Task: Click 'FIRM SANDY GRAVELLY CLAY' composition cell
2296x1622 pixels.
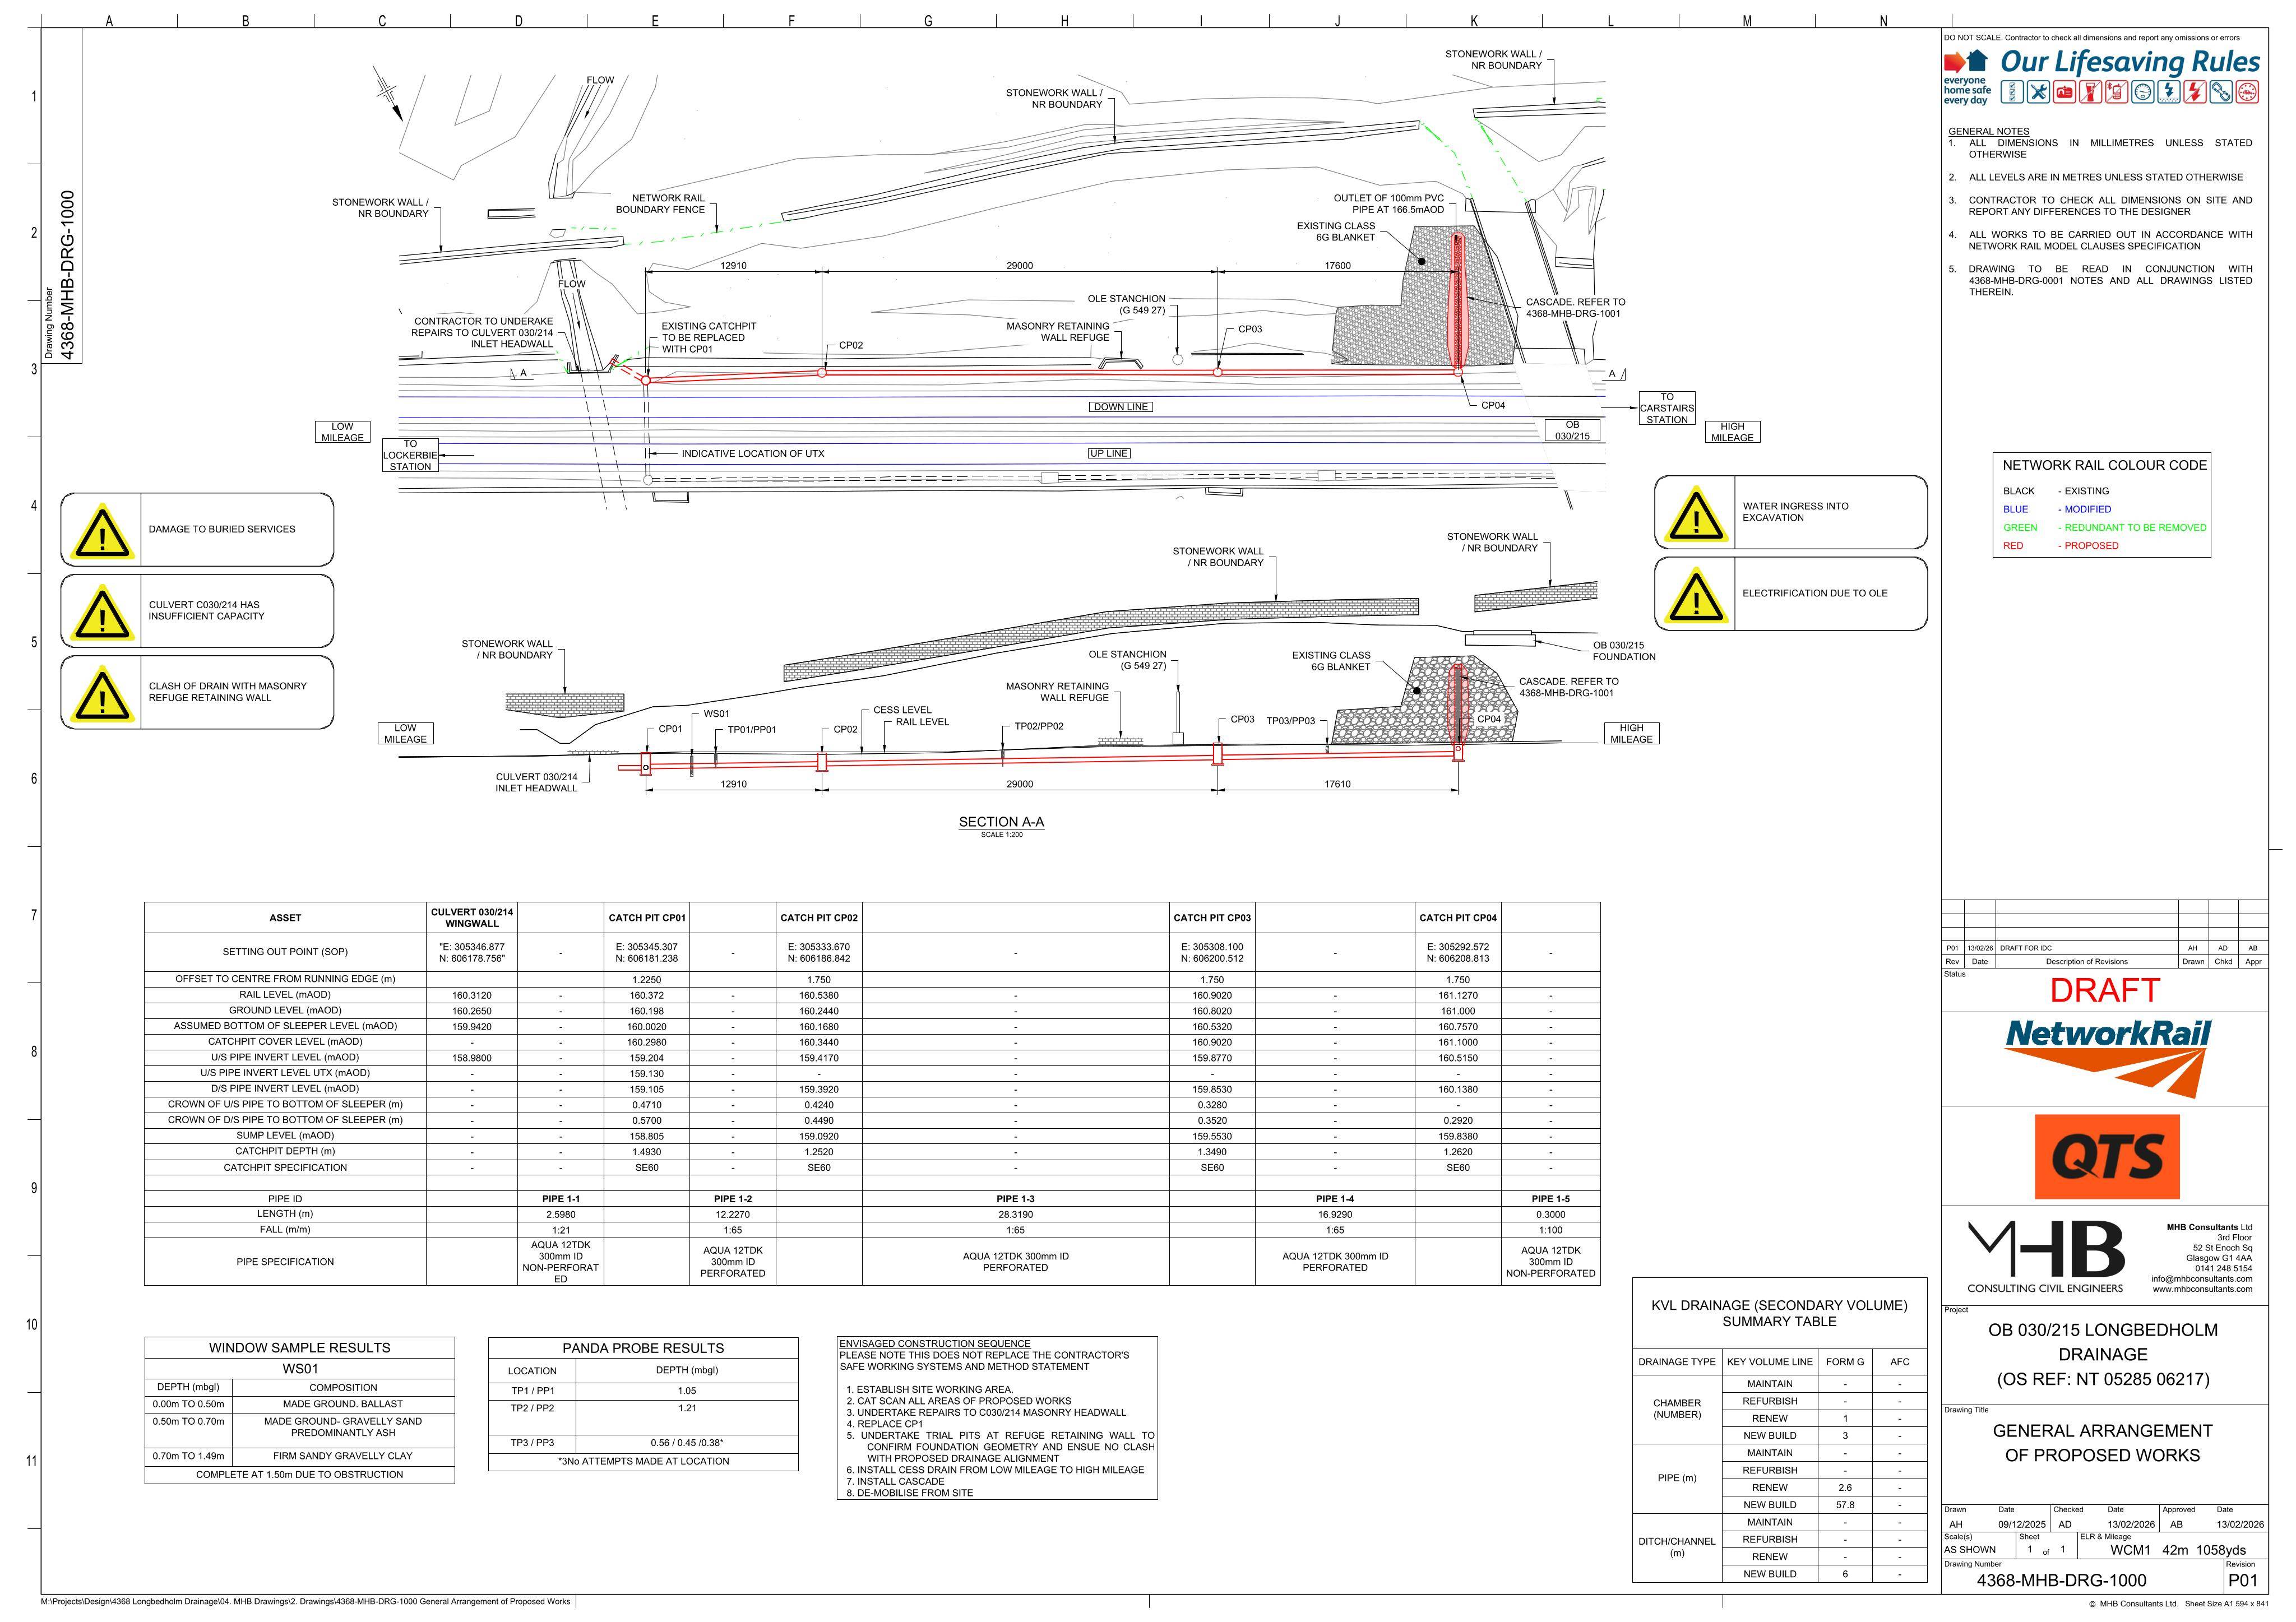Action: (x=343, y=1456)
